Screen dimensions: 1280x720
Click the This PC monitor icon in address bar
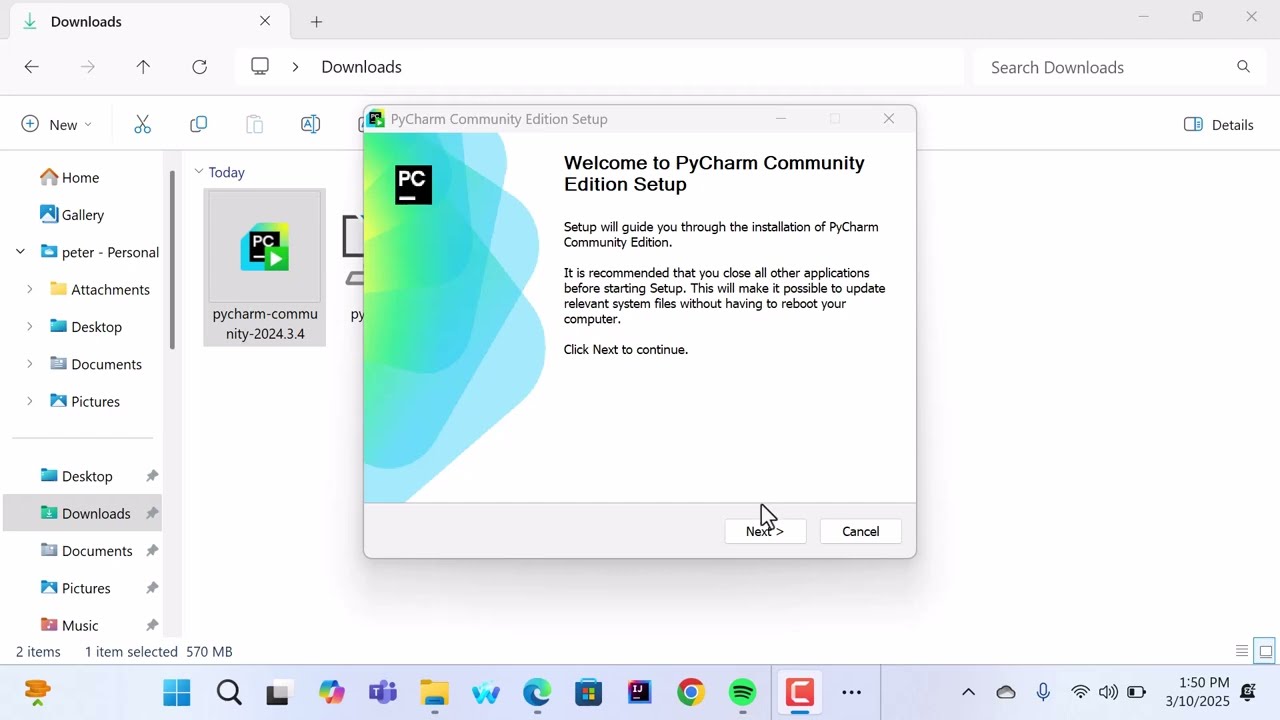click(x=260, y=66)
